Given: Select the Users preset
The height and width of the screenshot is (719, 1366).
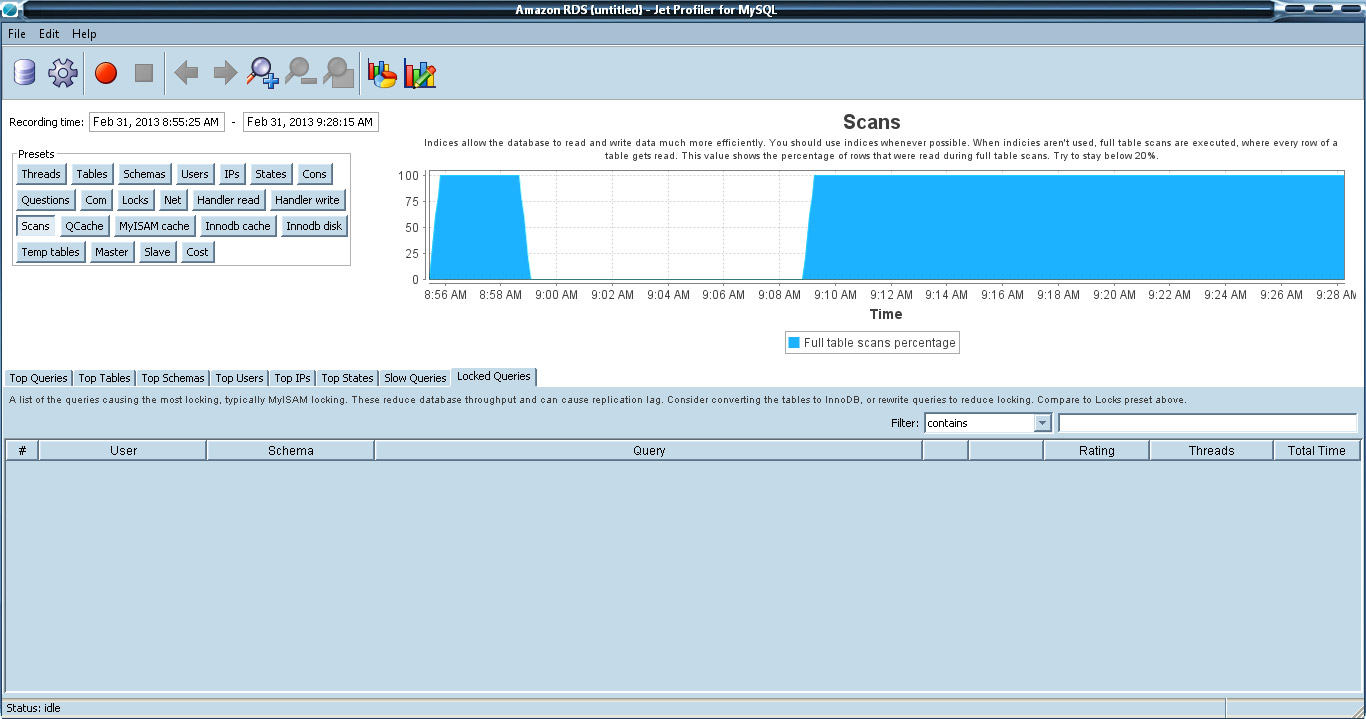Looking at the screenshot, I should pyautogui.click(x=195, y=174).
